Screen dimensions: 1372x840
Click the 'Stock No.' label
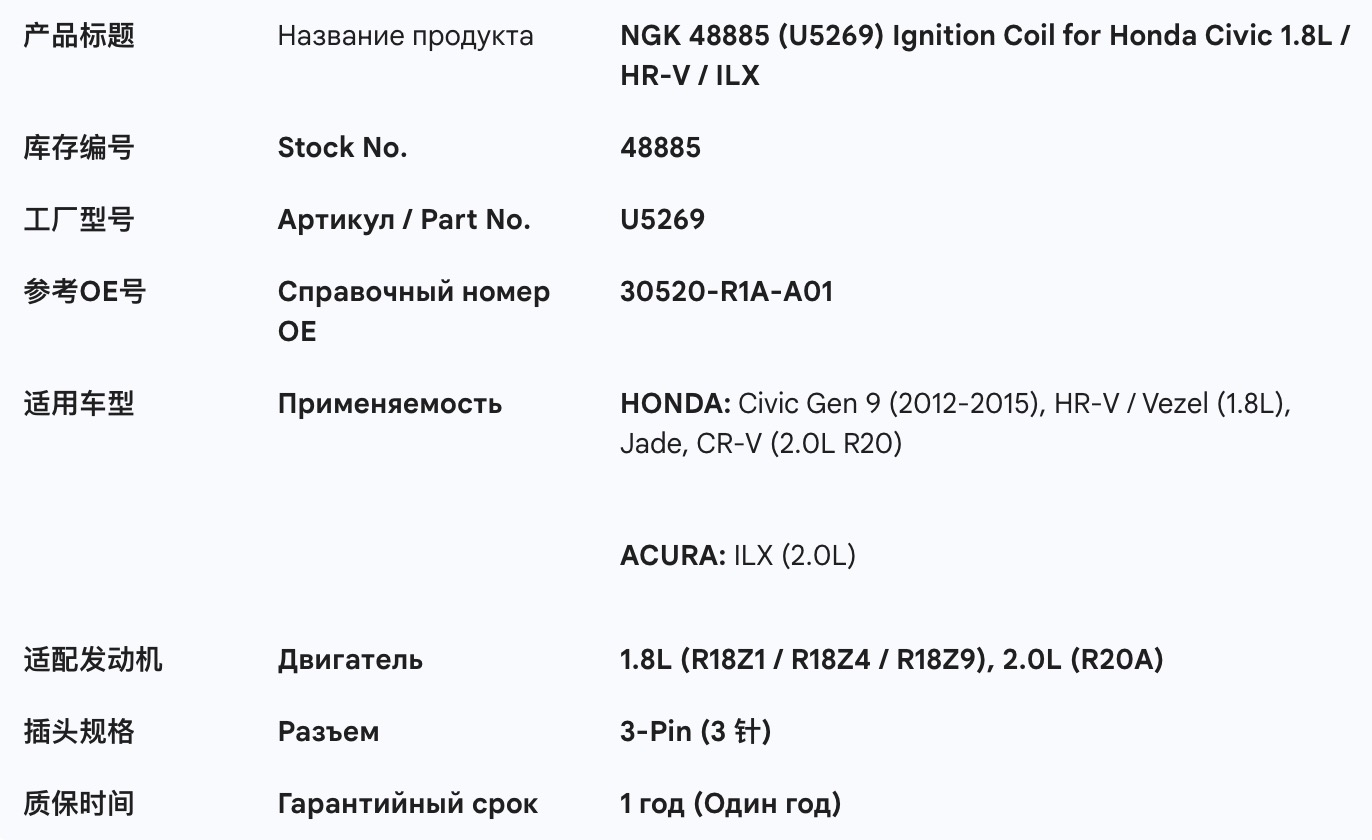pos(342,148)
